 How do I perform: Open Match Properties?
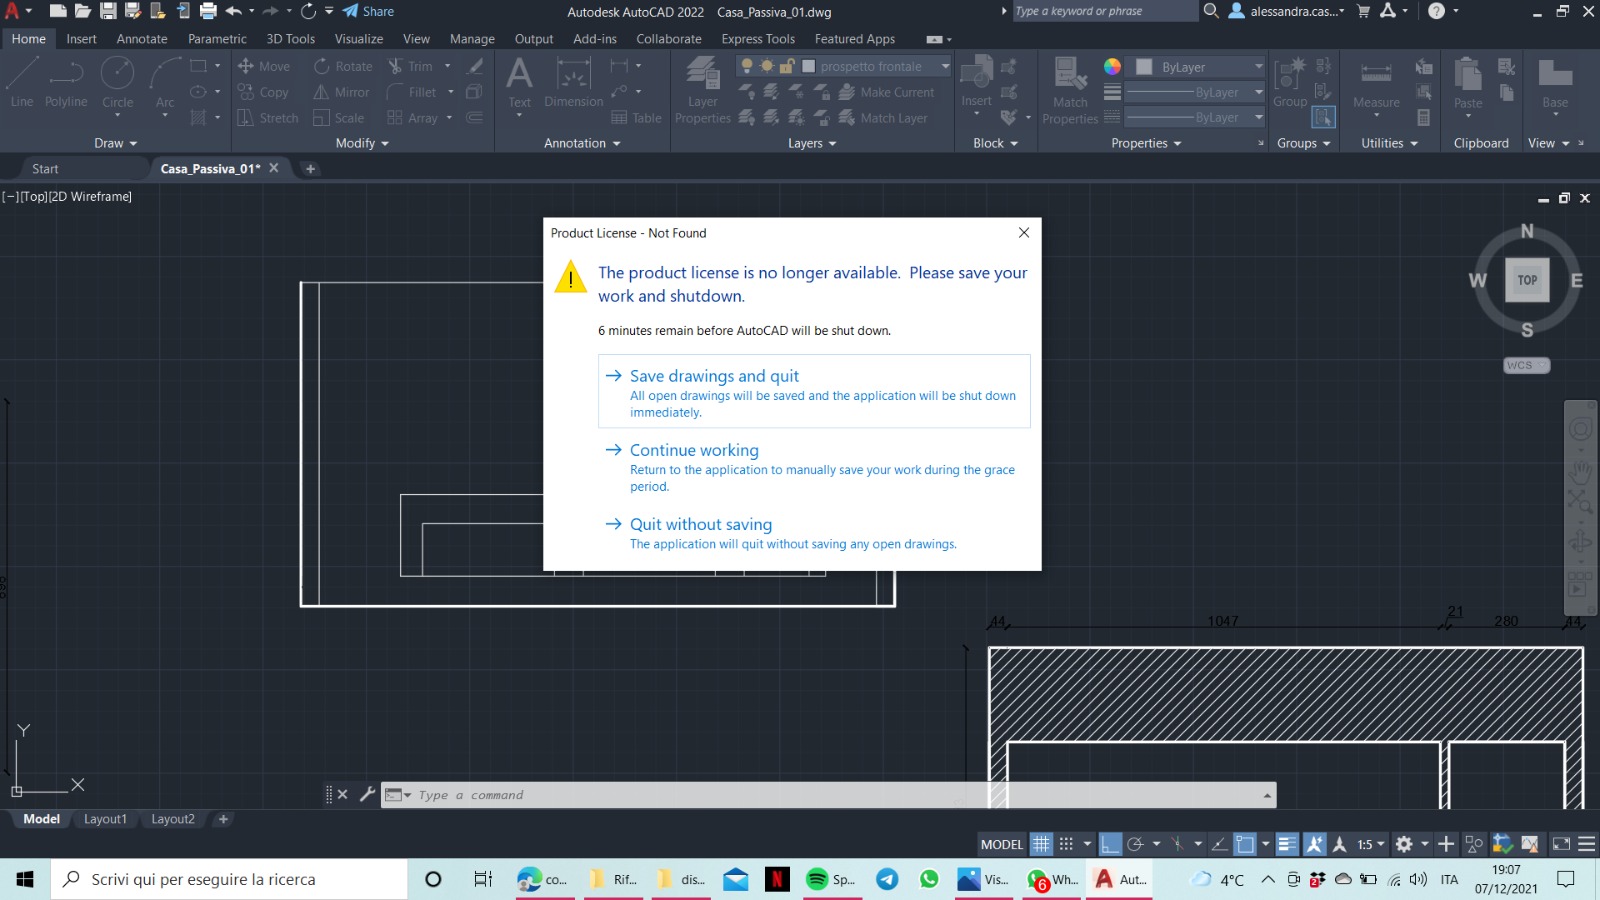coord(1069,90)
